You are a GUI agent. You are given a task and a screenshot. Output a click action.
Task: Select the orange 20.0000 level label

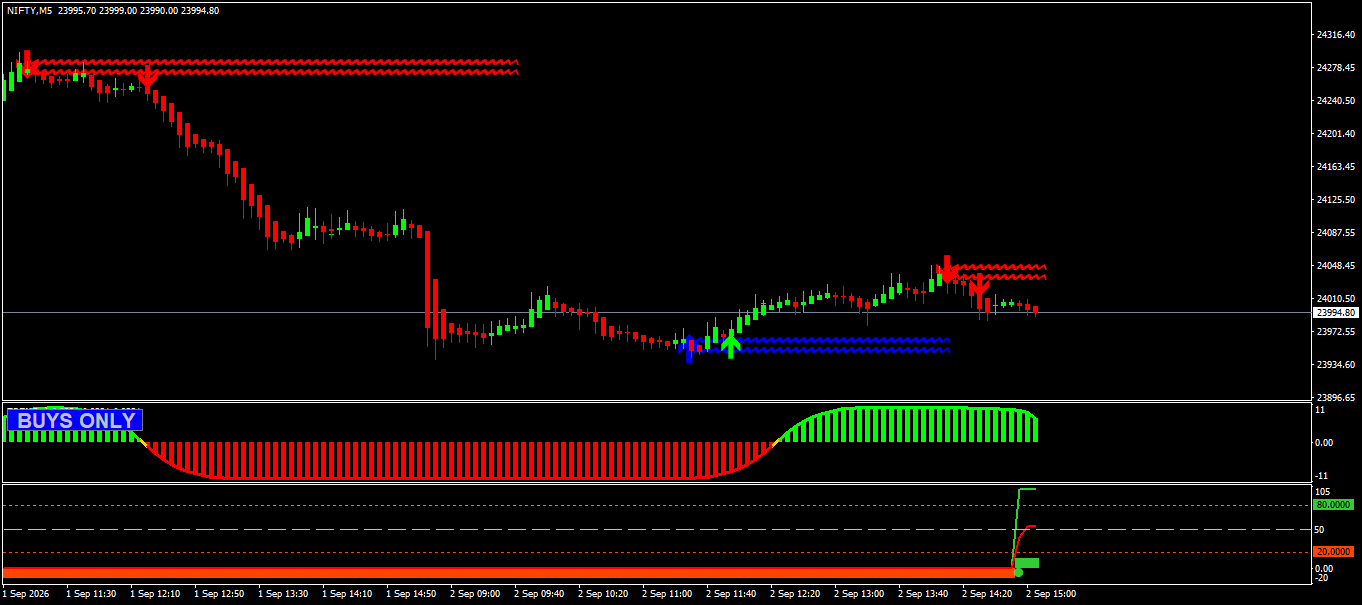[1334, 552]
